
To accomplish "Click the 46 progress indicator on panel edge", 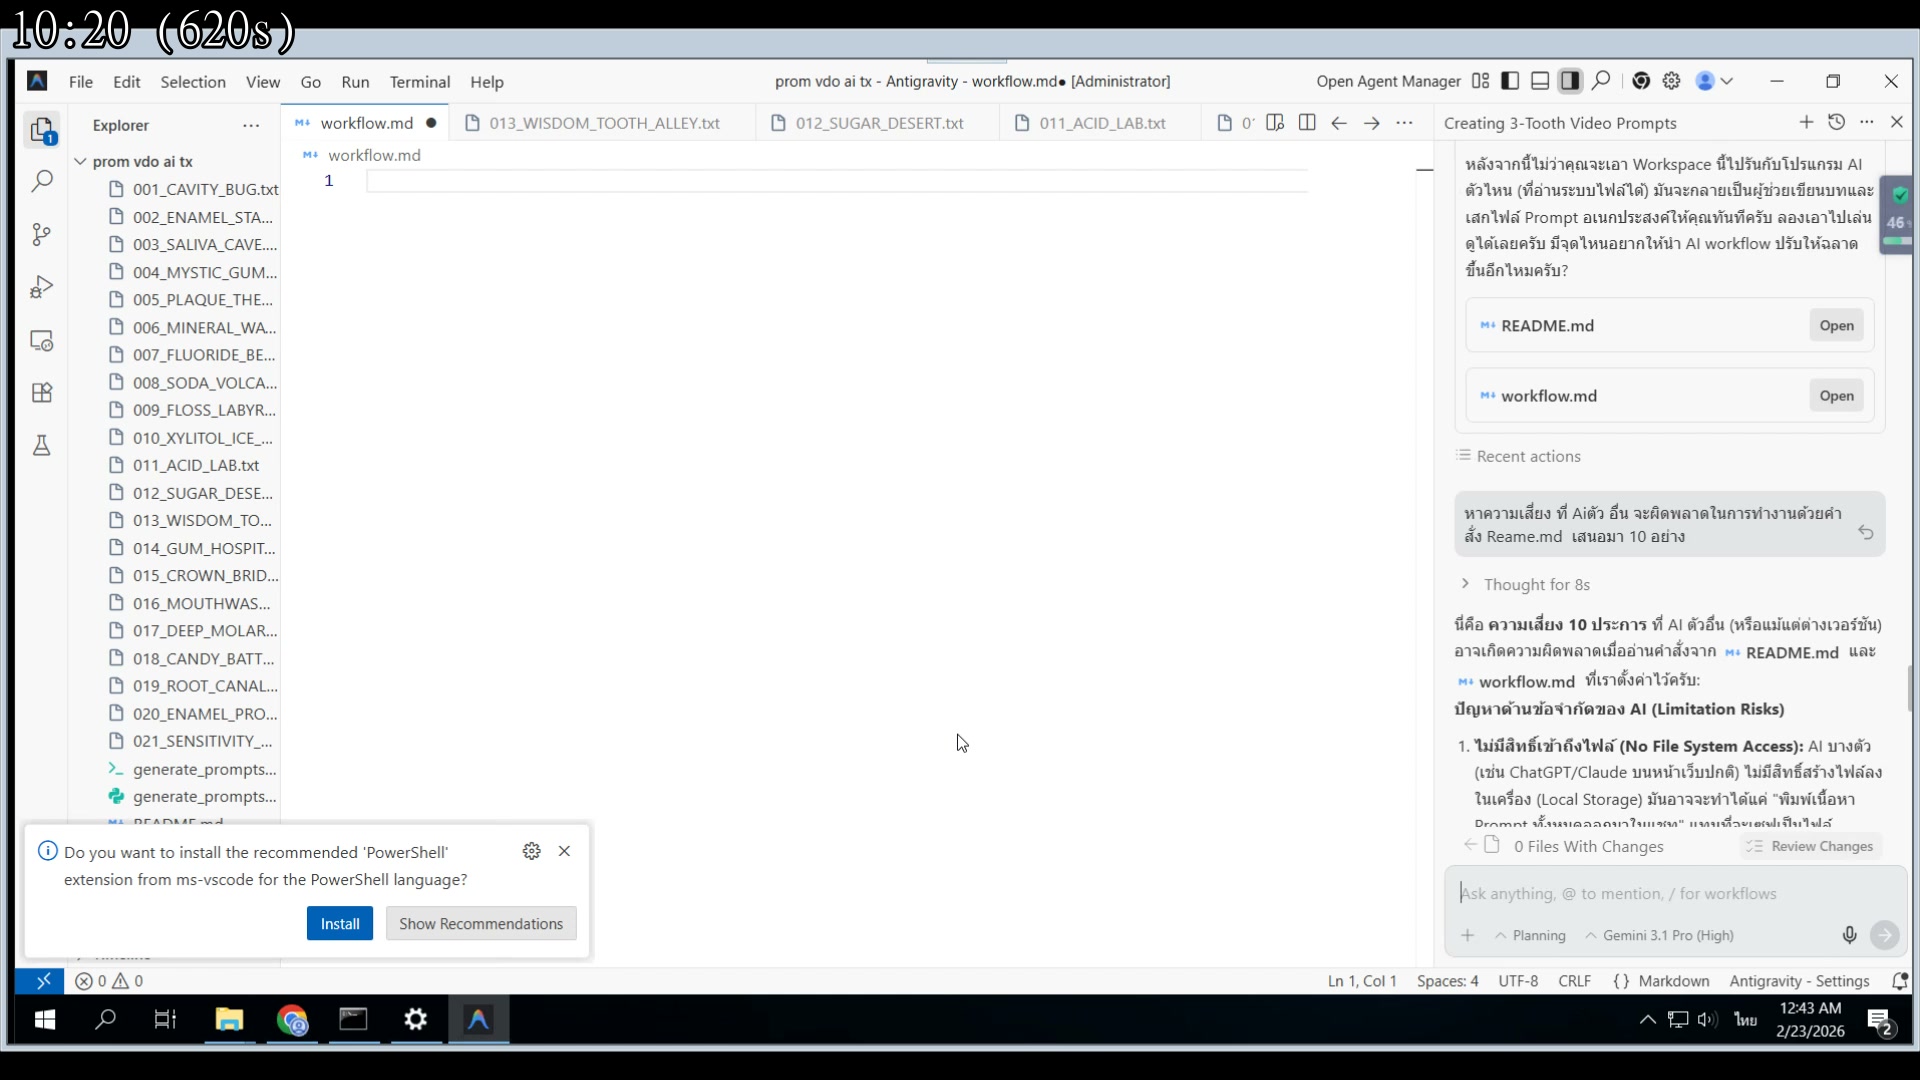I will pos(1896,222).
